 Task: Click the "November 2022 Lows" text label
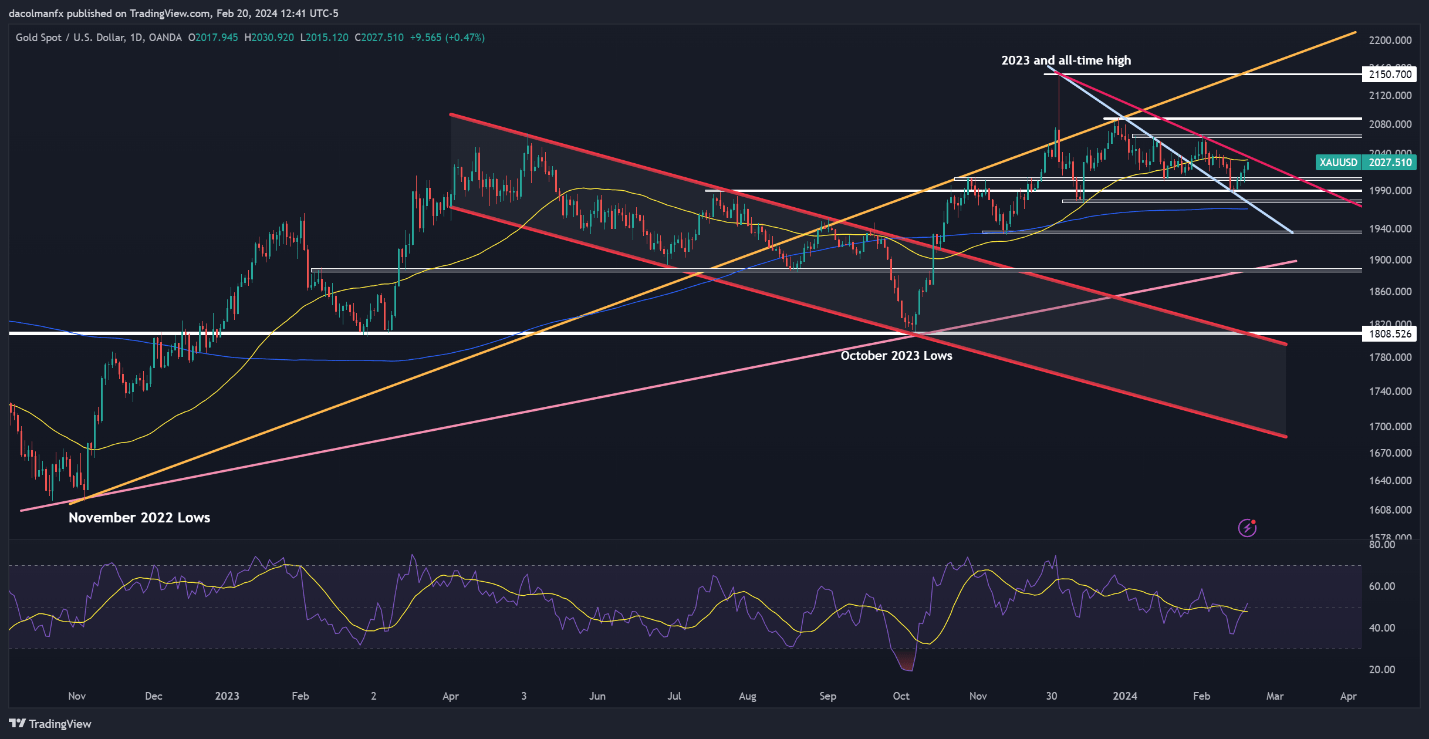(139, 518)
